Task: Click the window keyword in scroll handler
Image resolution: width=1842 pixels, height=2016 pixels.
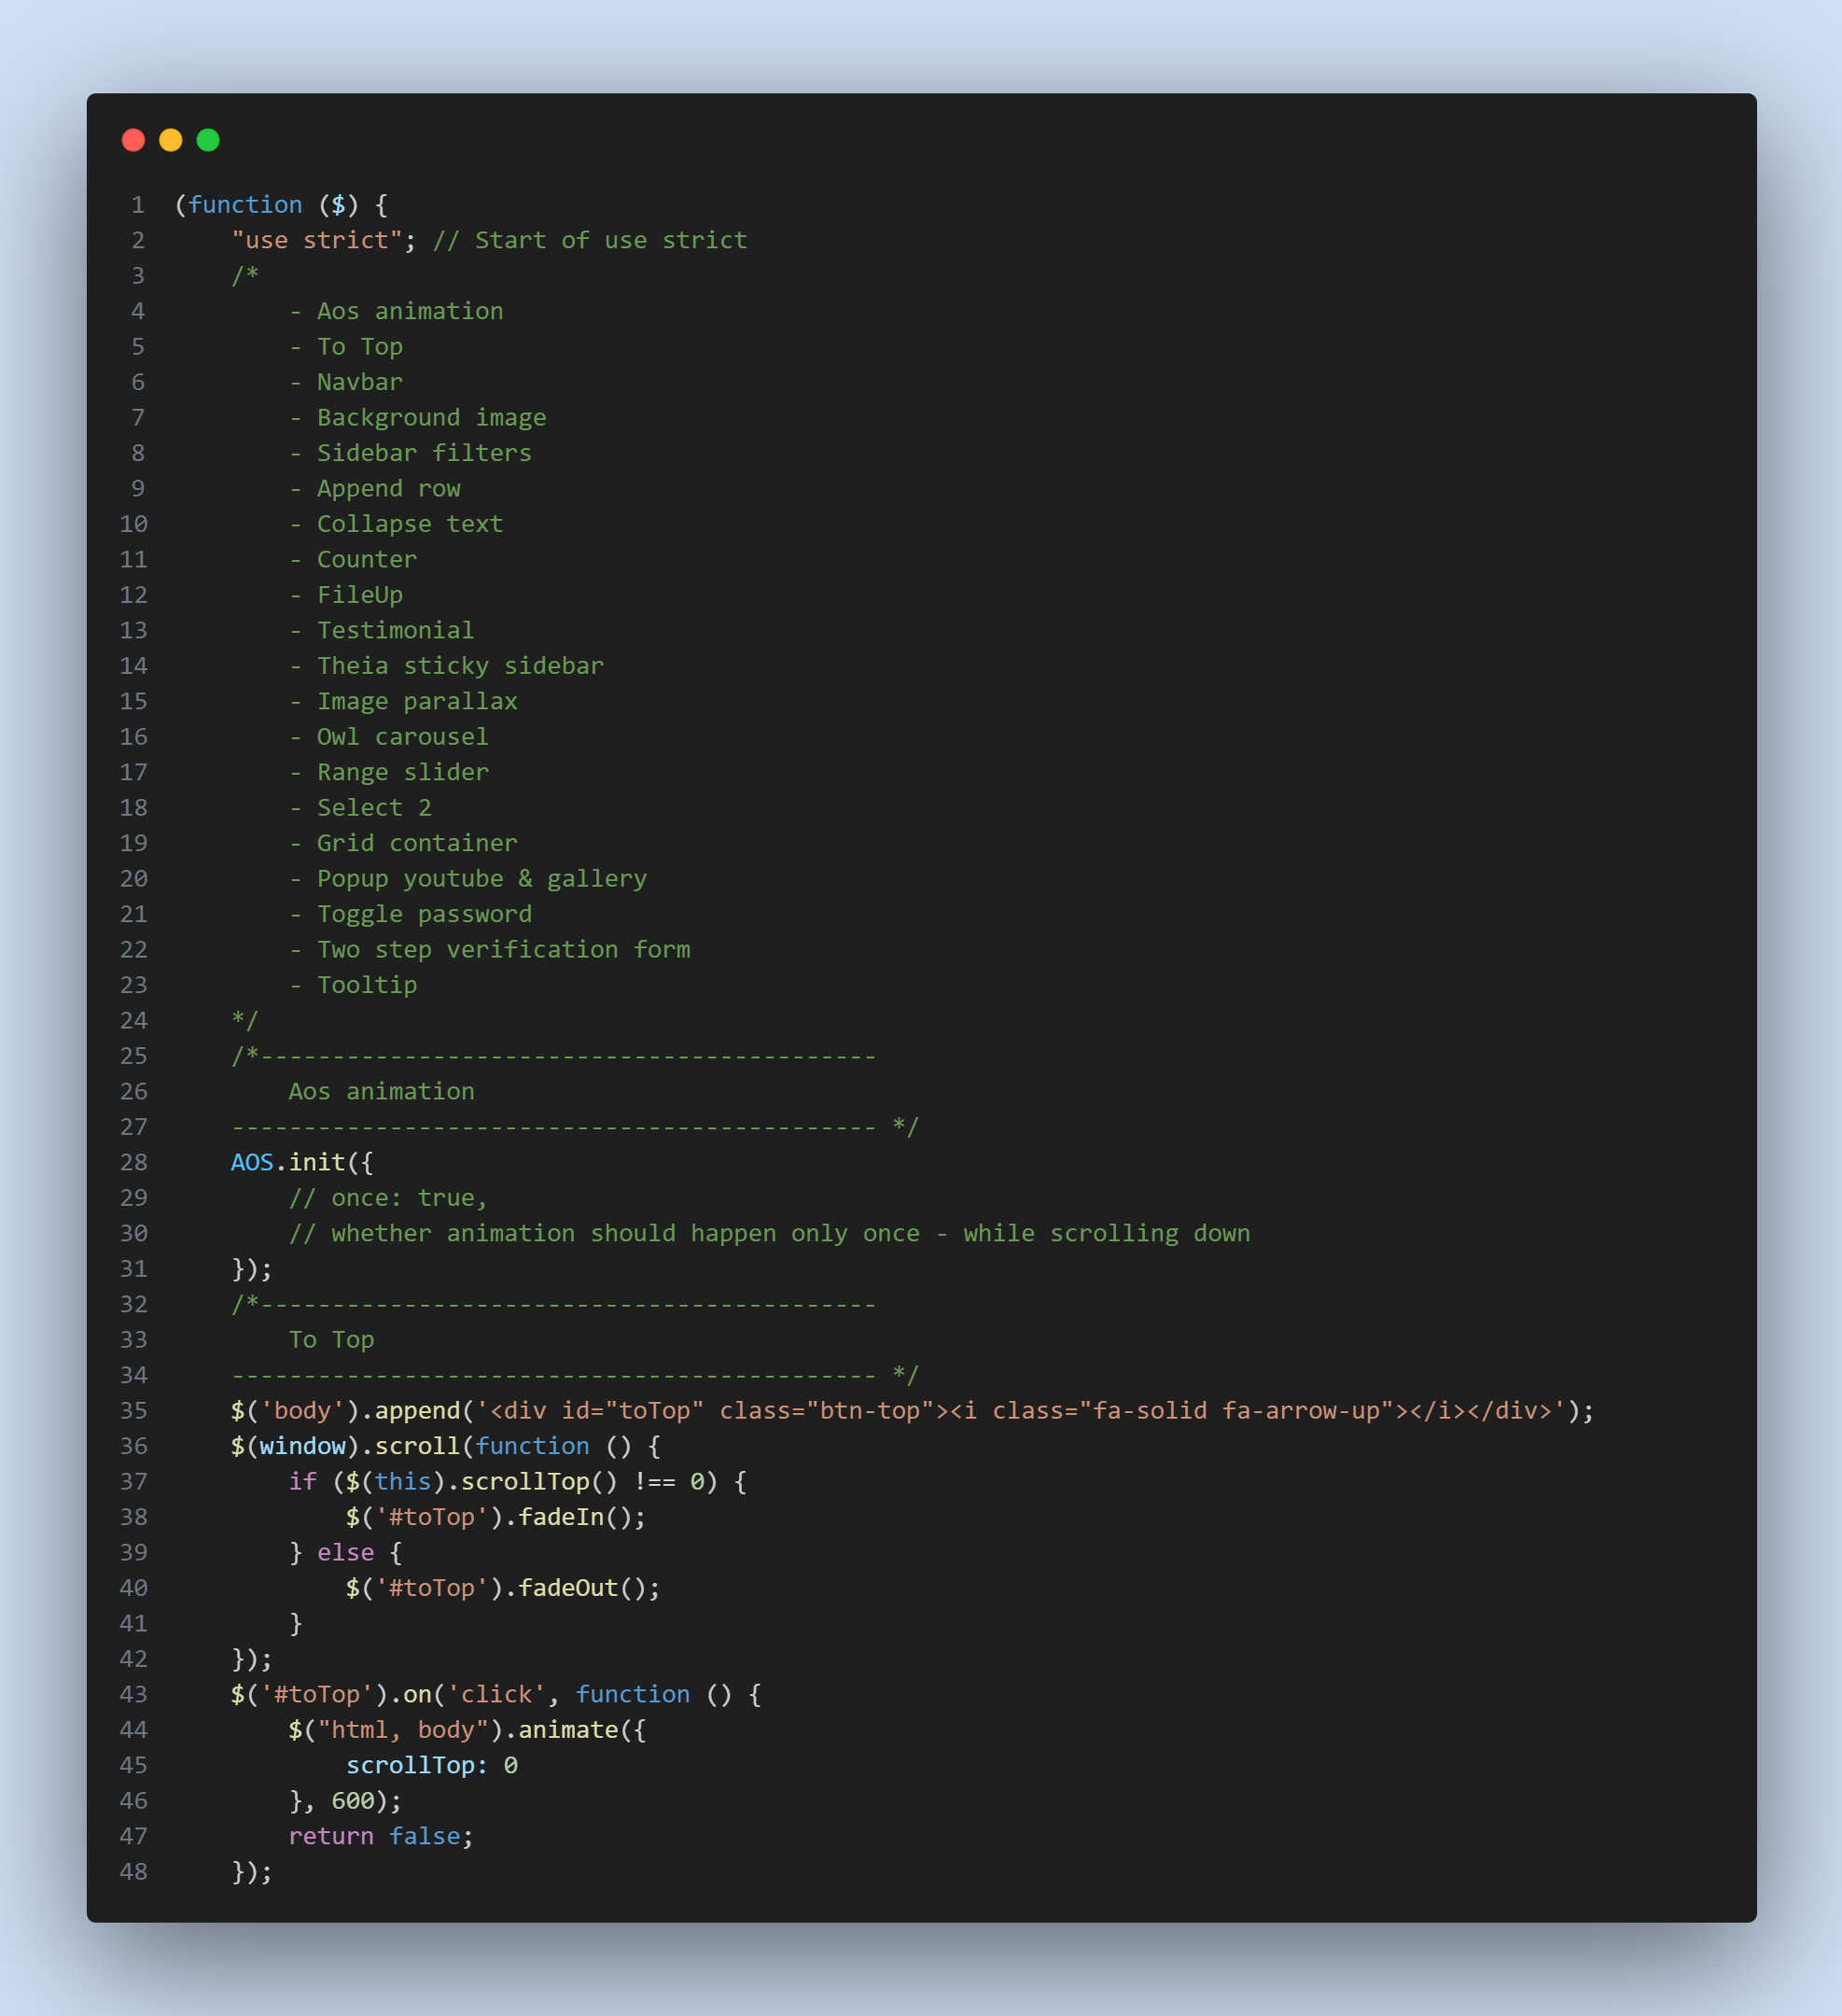Action: coord(302,1446)
